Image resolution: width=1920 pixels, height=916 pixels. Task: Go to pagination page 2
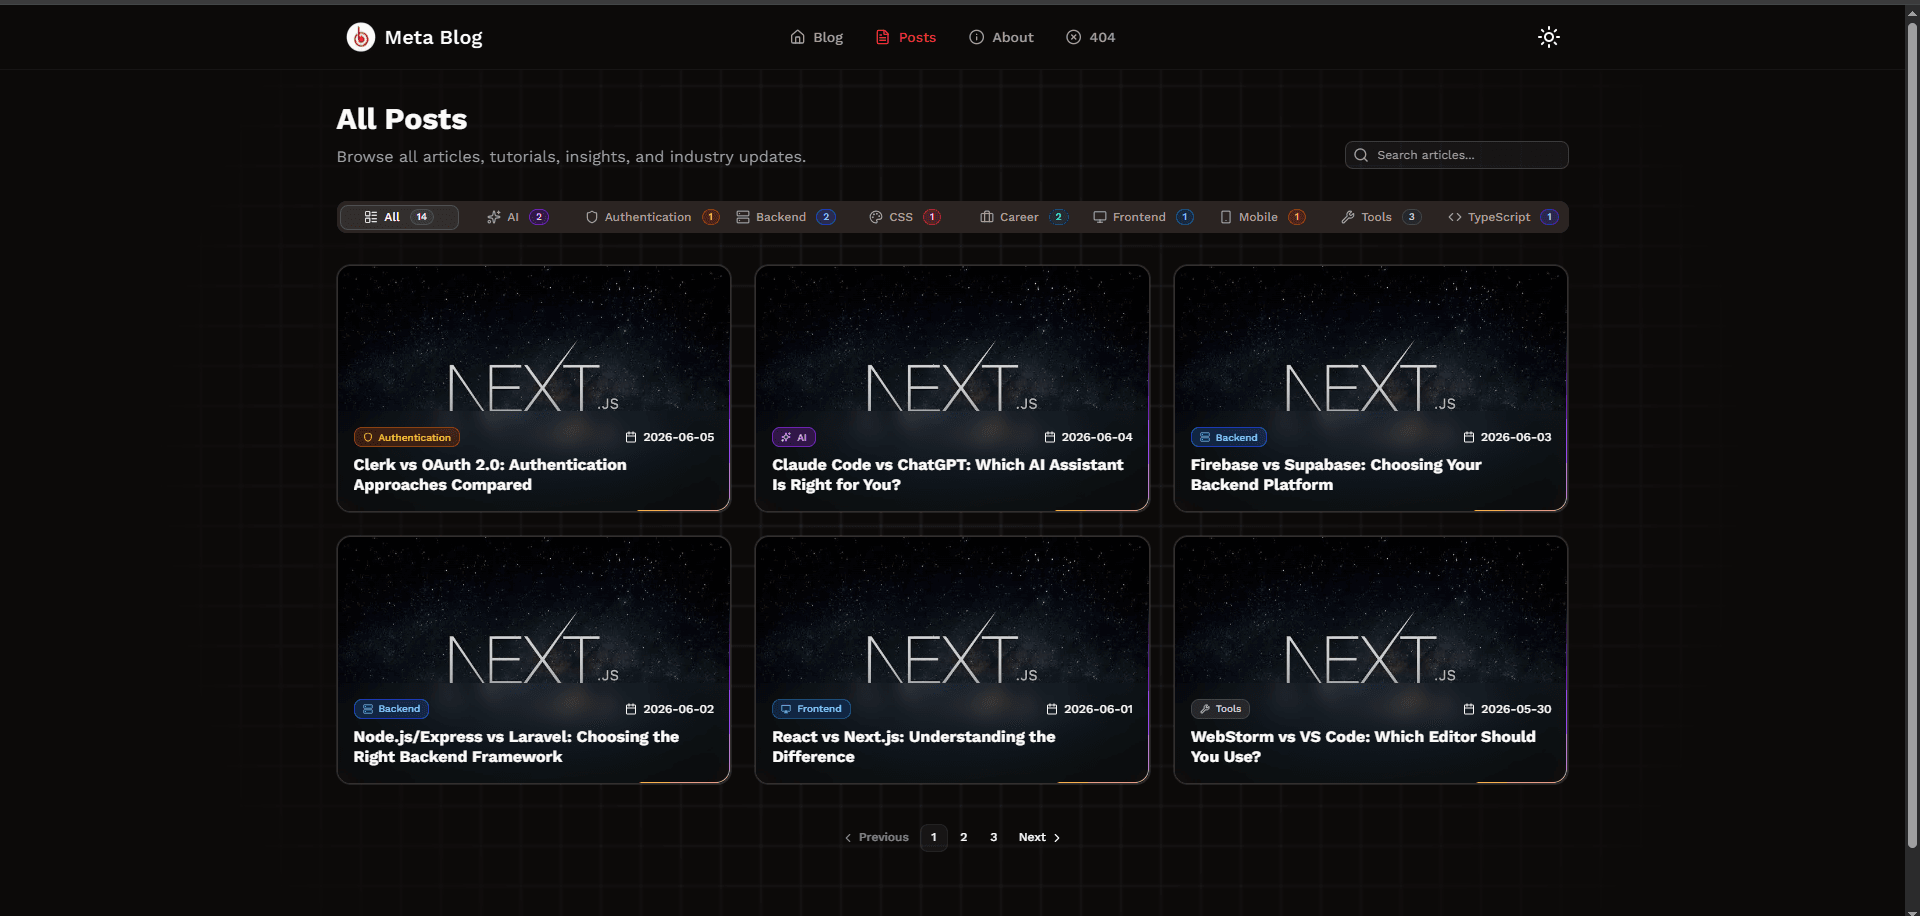click(x=964, y=837)
